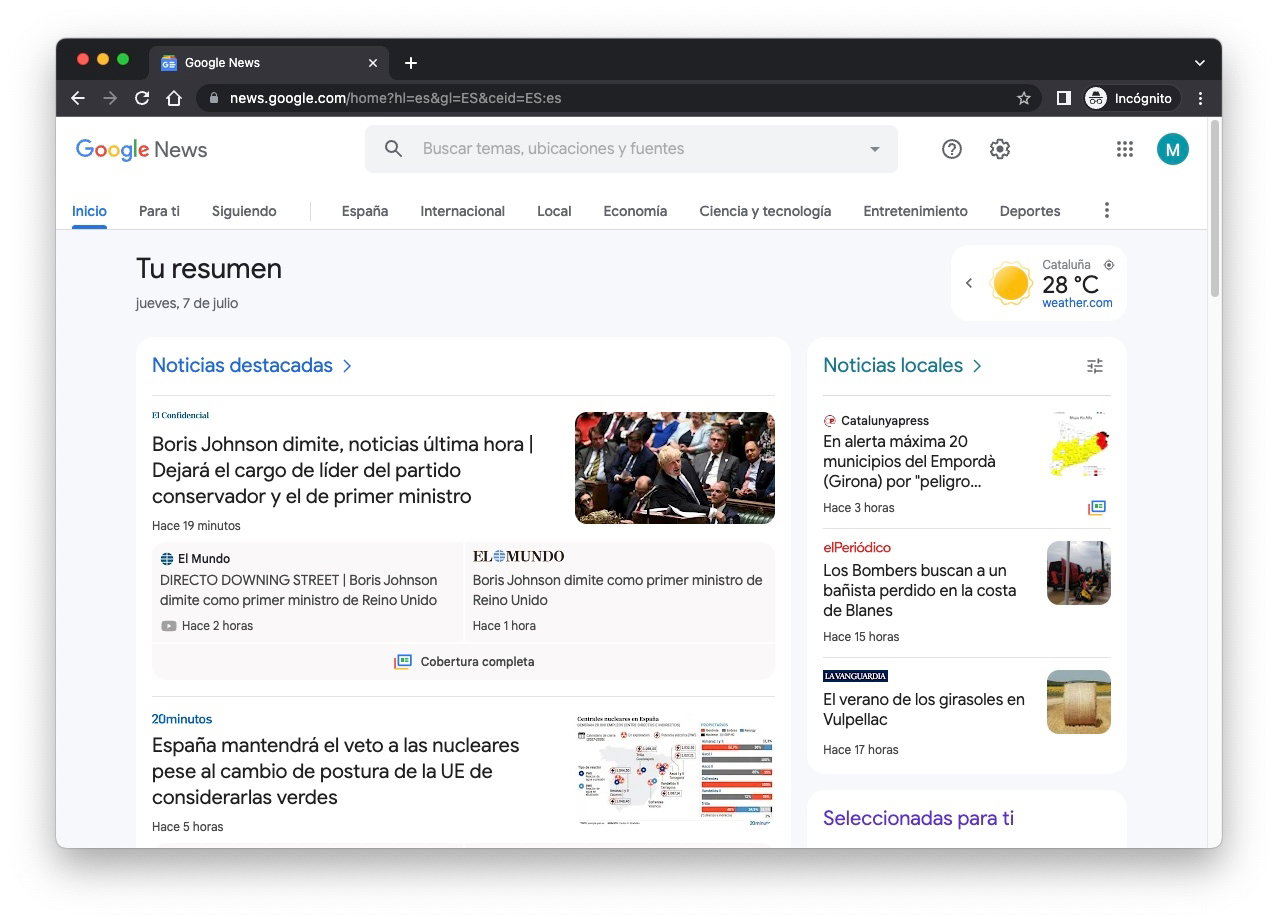Customize local news via the tune icon

point(1095,365)
